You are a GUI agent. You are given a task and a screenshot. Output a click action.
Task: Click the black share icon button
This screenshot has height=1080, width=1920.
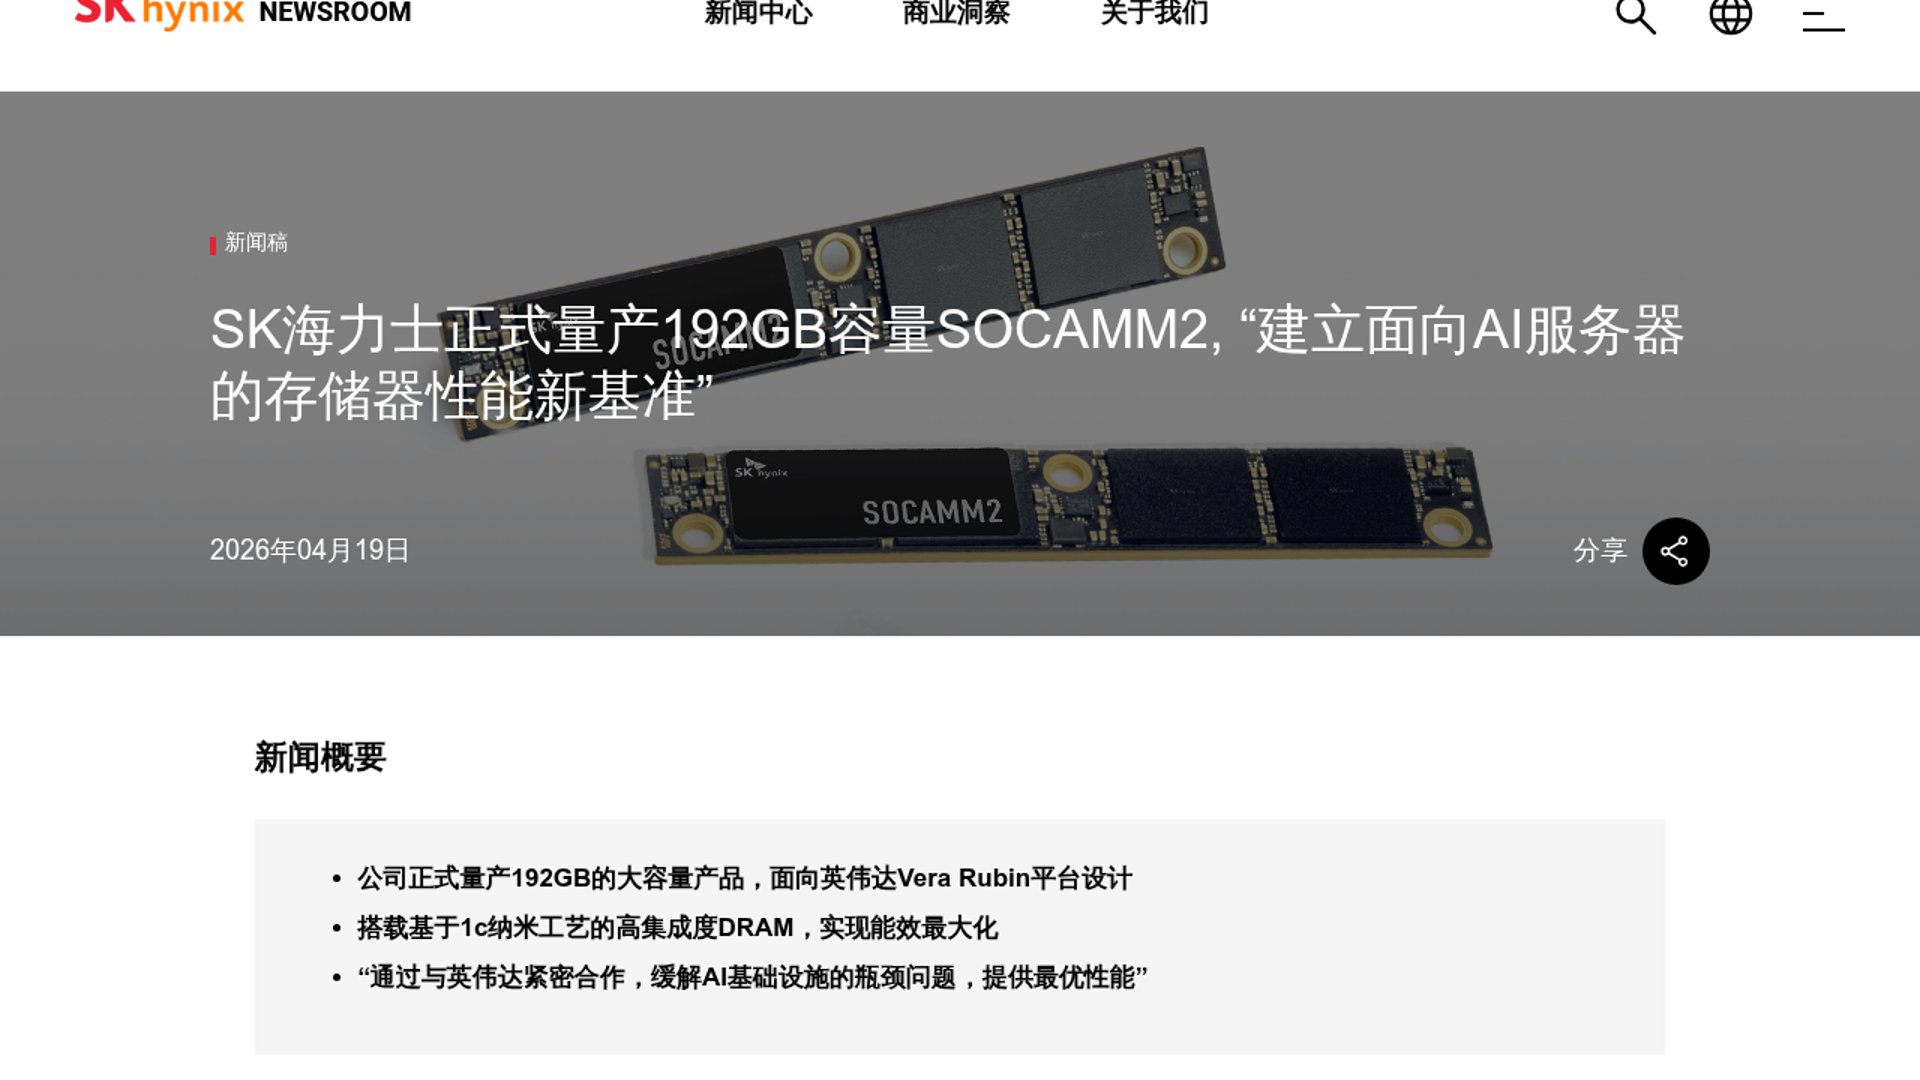(1675, 551)
